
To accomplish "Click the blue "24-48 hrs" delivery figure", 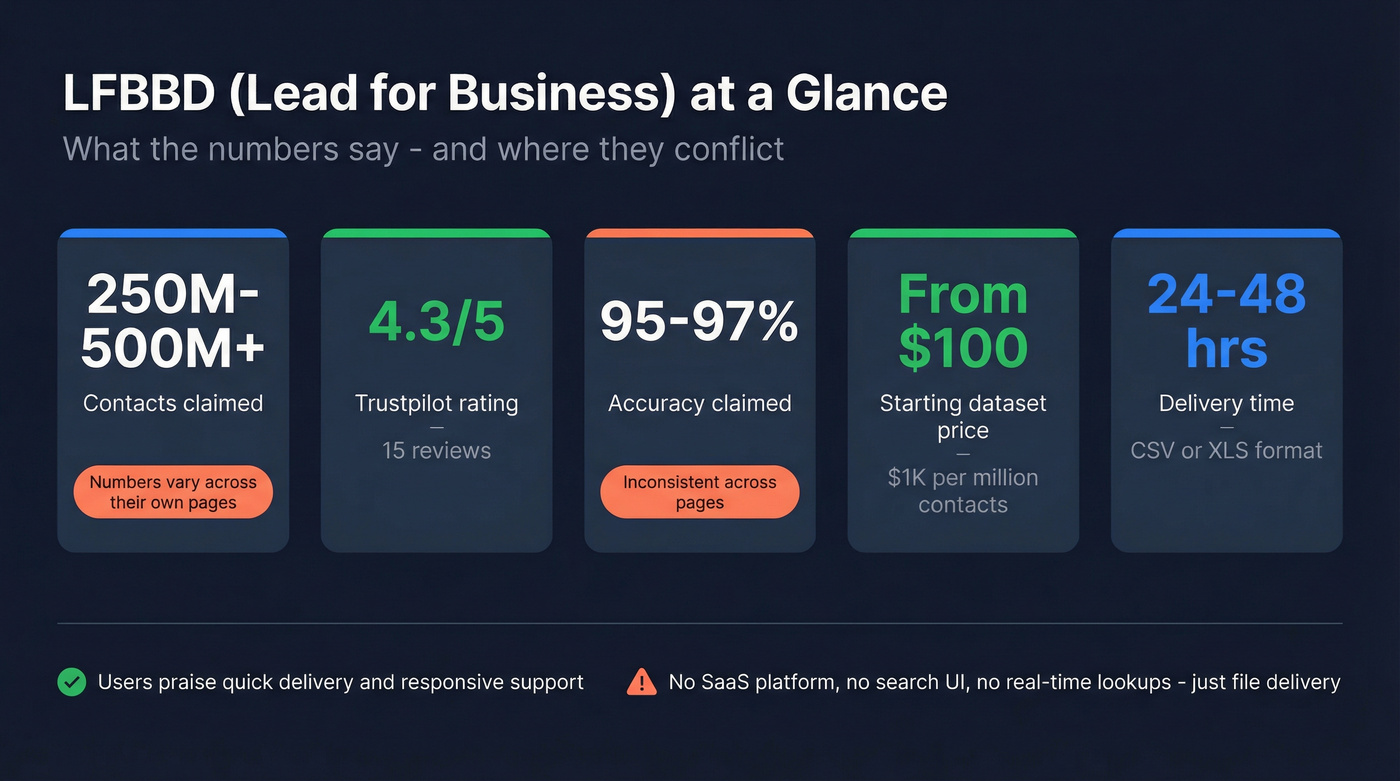I will point(1226,321).
